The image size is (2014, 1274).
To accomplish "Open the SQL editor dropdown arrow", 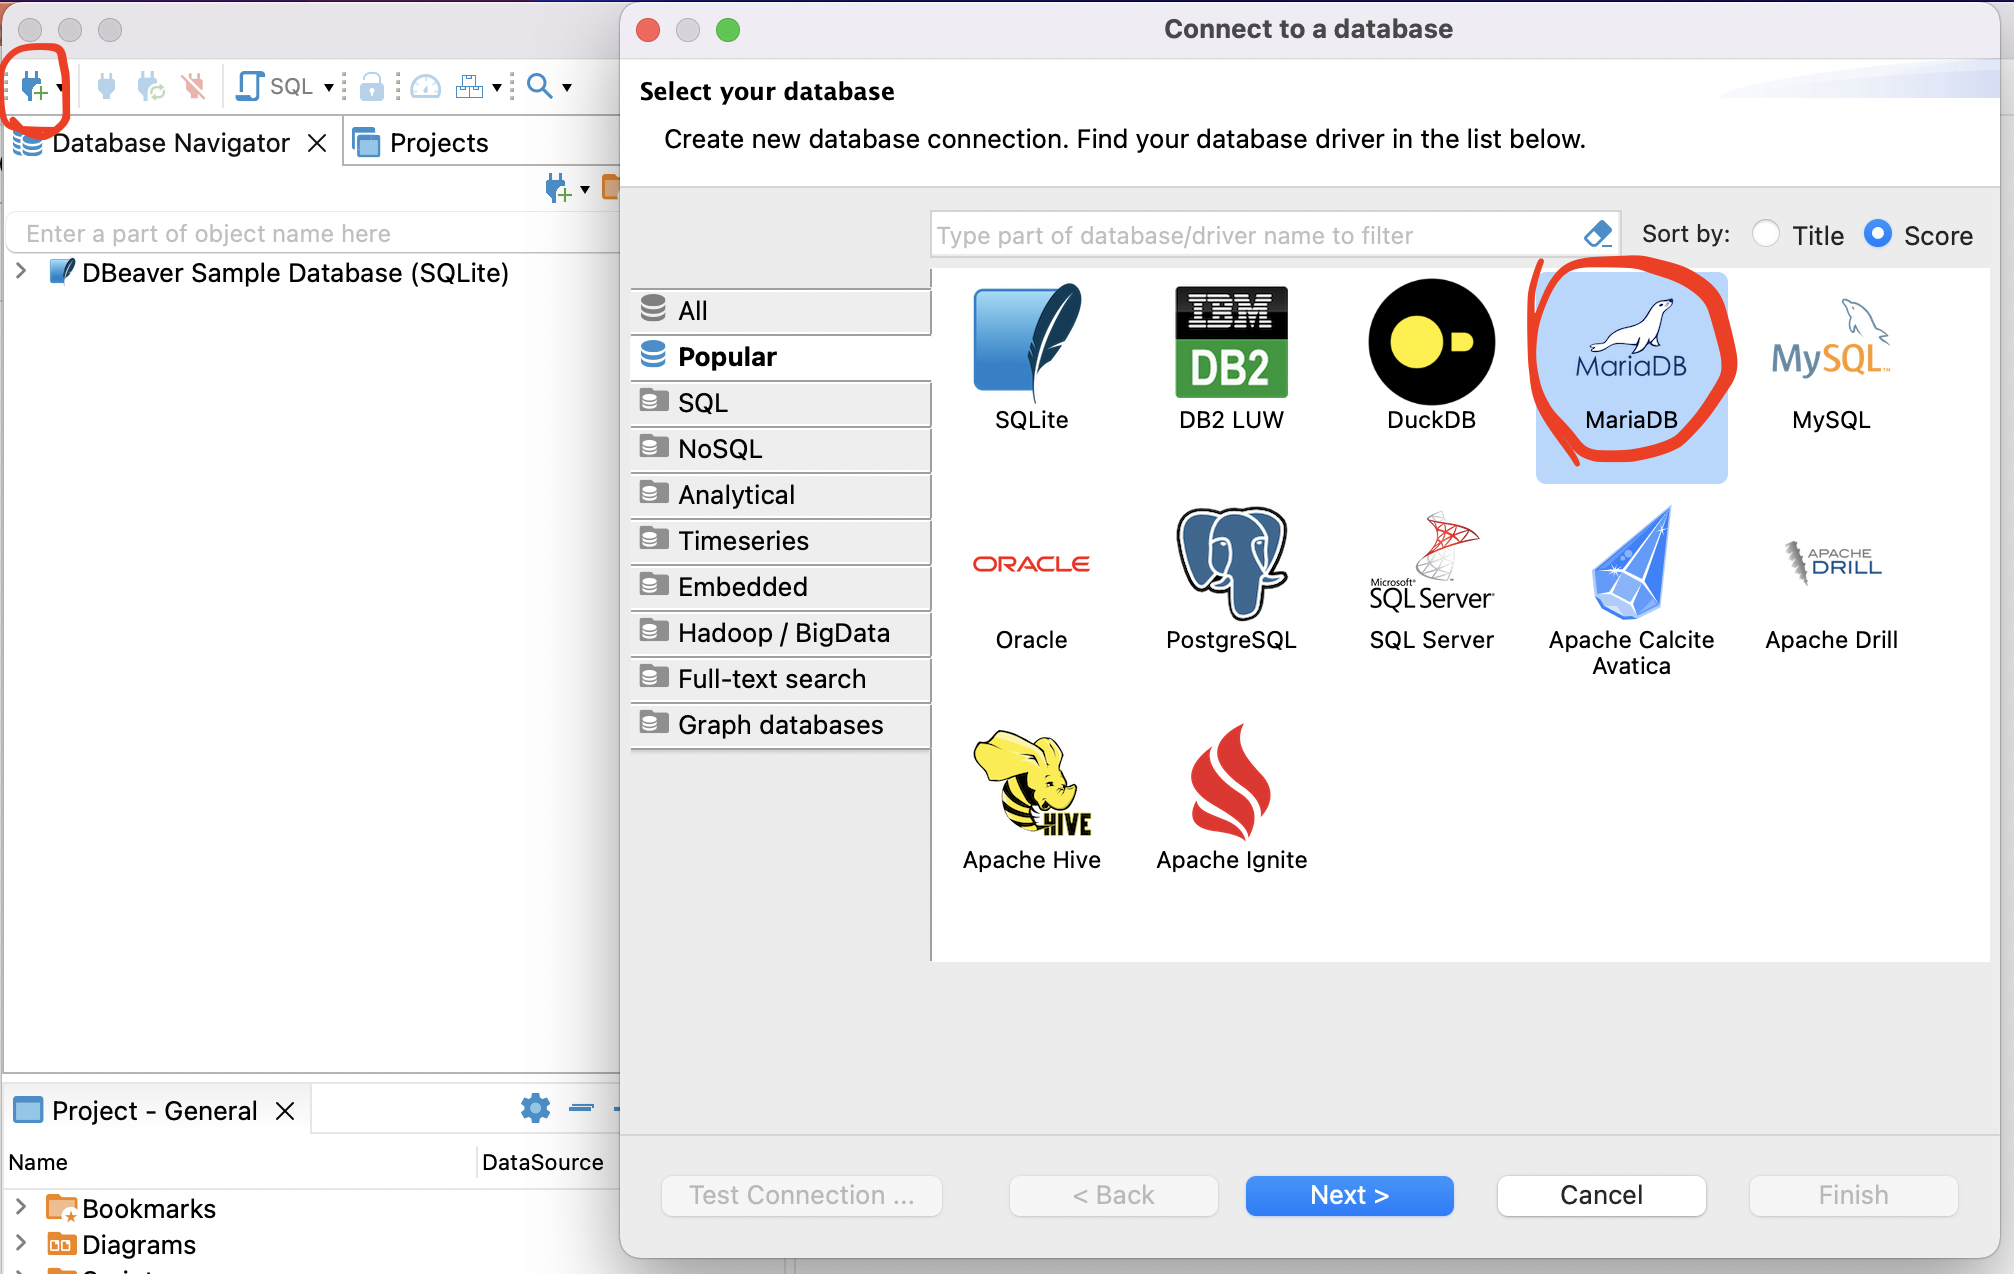I will click(330, 86).
